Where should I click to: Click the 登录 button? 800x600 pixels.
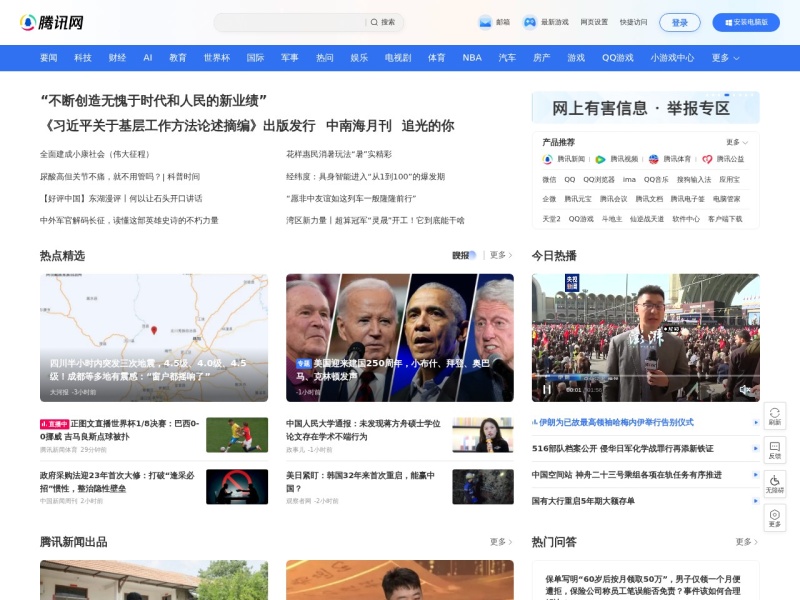tap(680, 22)
